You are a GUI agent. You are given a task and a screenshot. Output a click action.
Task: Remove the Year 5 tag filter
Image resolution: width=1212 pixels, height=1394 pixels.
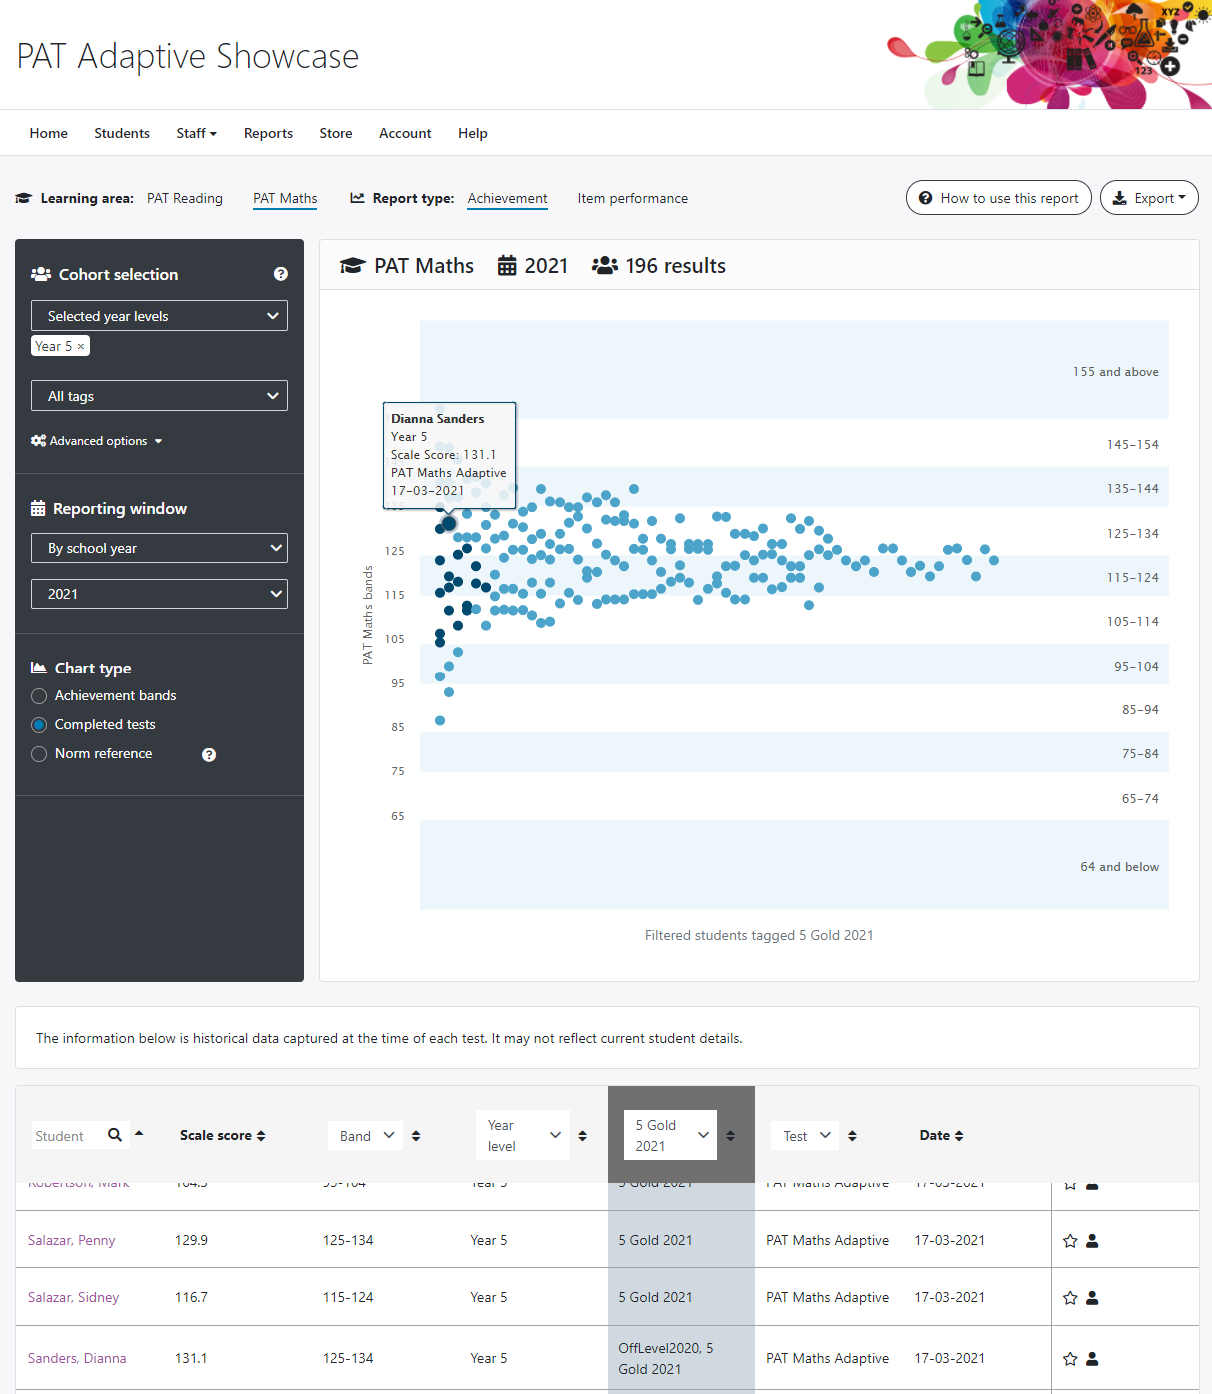coord(81,346)
